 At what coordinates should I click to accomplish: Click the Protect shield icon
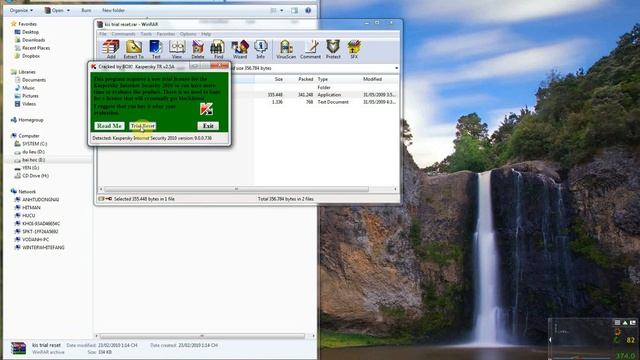point(333,49)
